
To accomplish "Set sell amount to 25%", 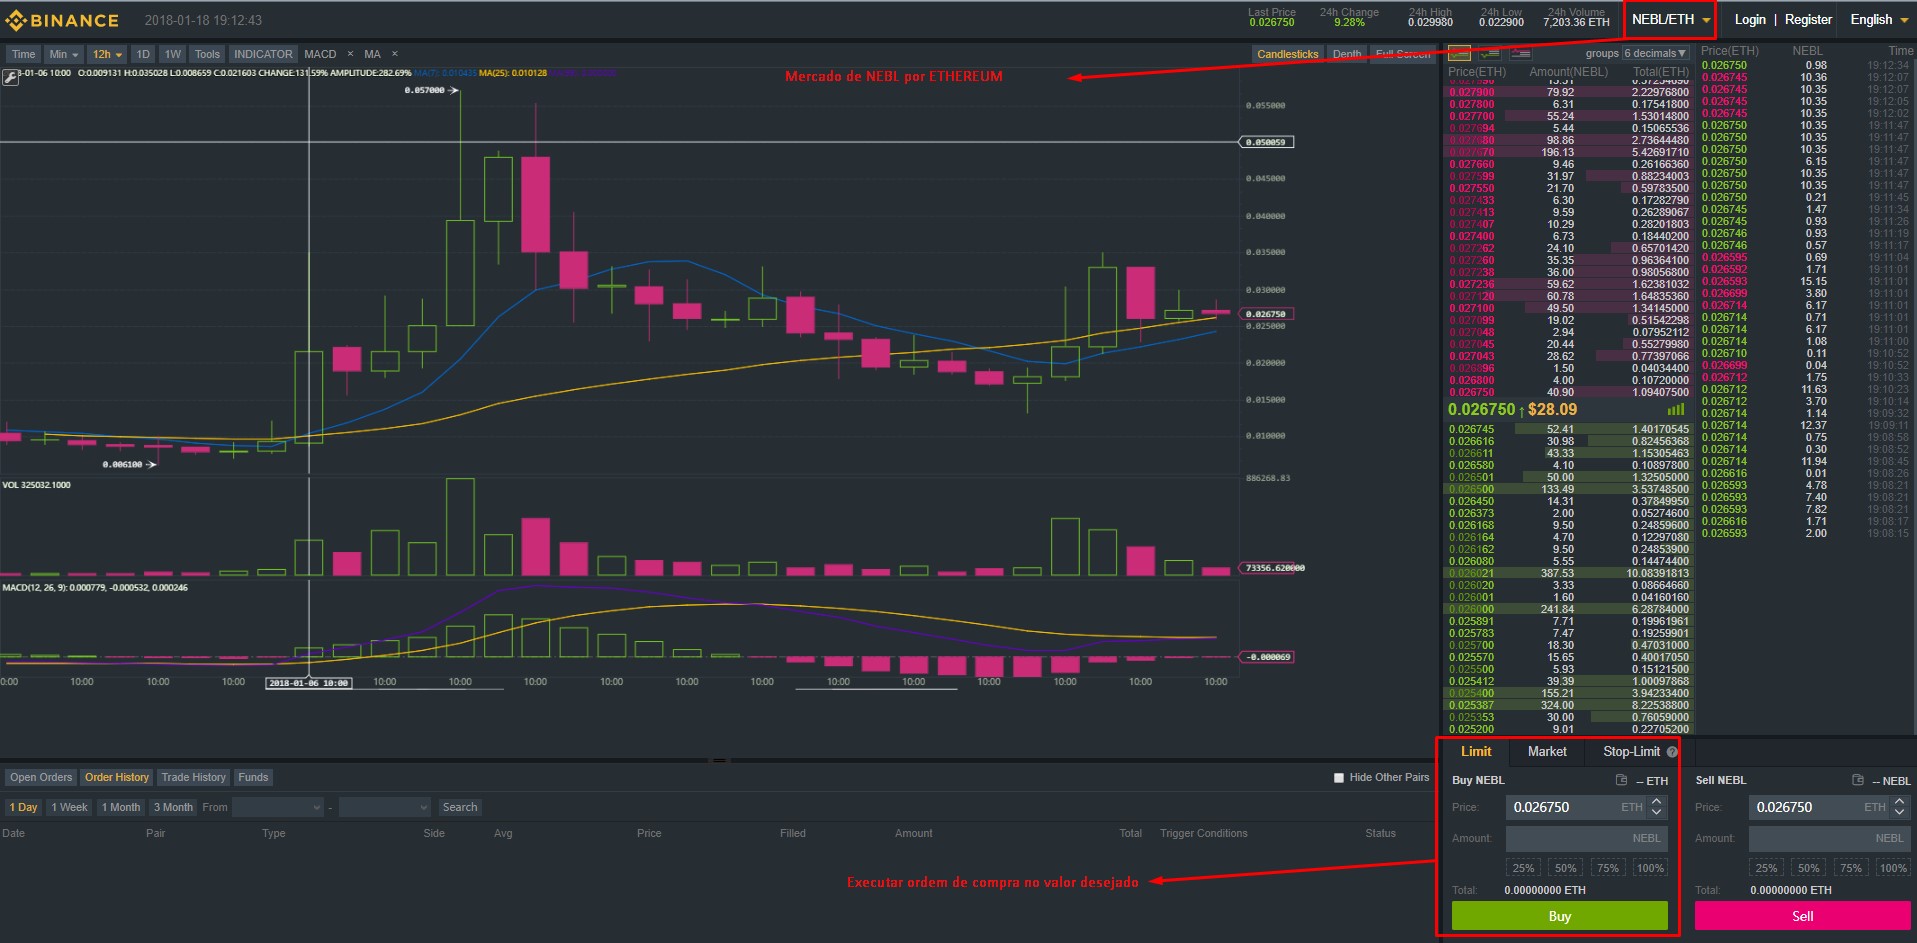I will click(1766, 868).
